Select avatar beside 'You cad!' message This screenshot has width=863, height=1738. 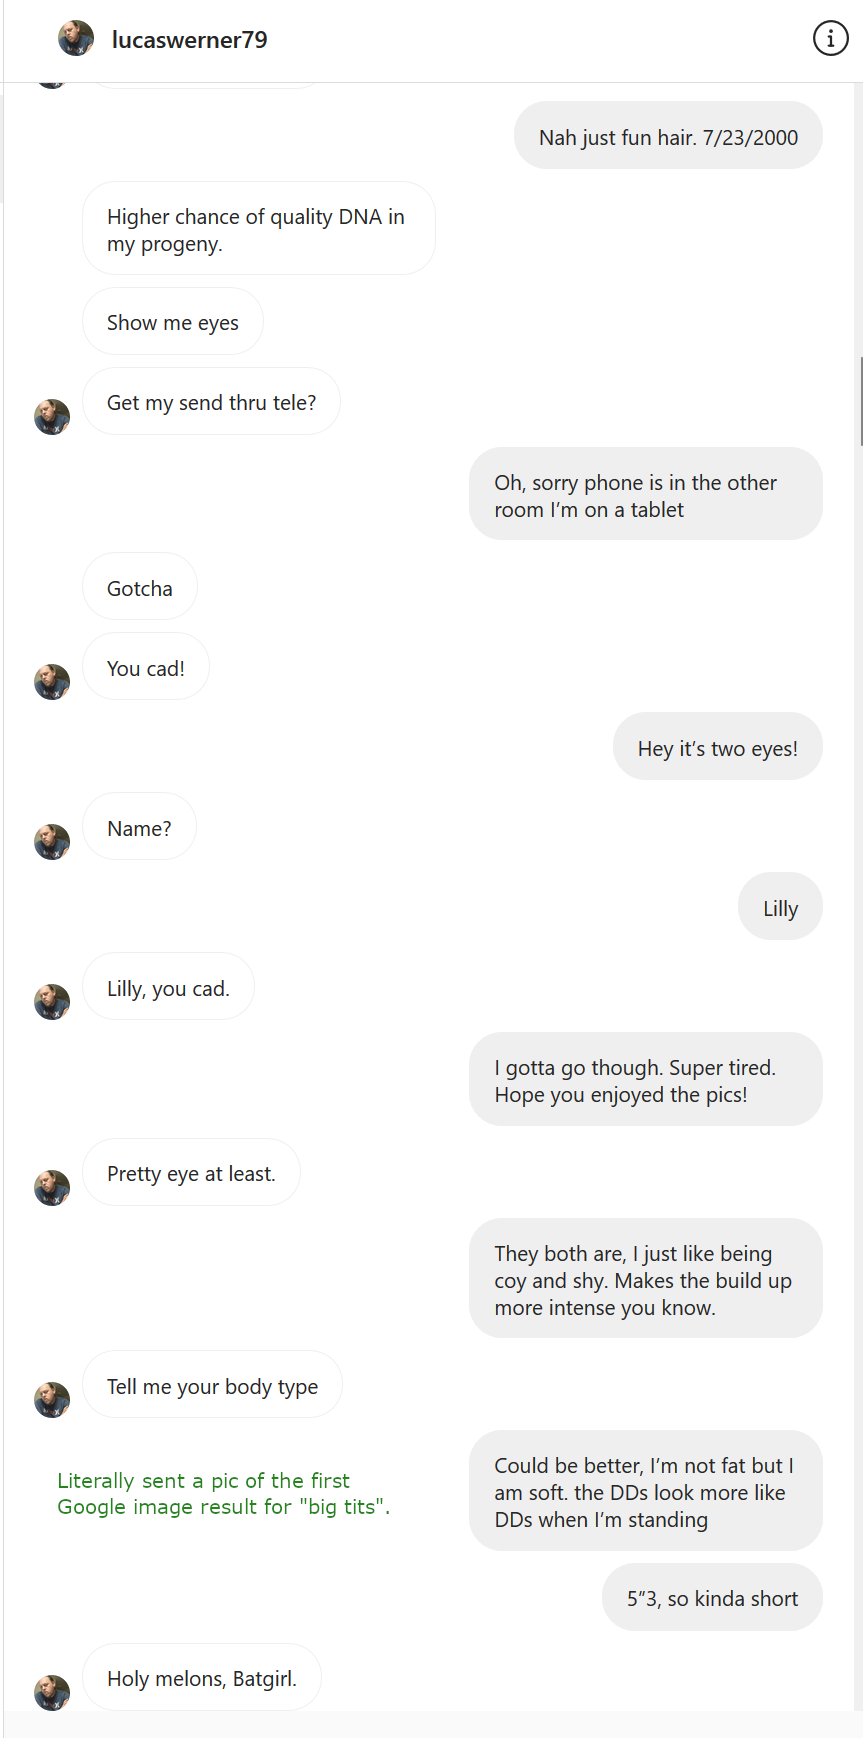[52, 682]
